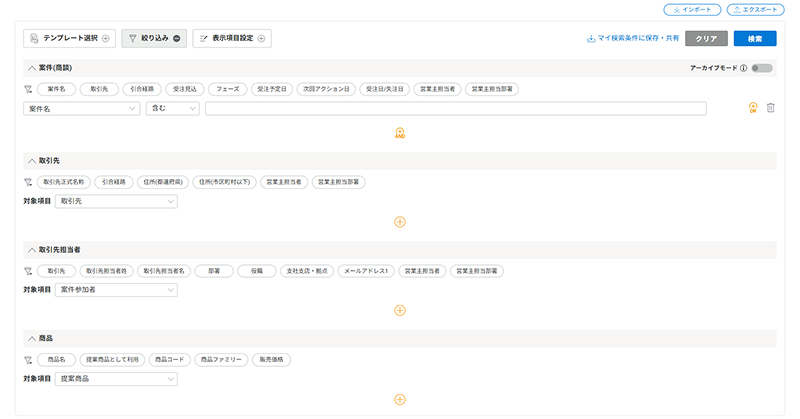Select 営業主担当者 chip in 案件(商談) section
This screenshot has height=419, width=800.
click(x=437, y=89)
